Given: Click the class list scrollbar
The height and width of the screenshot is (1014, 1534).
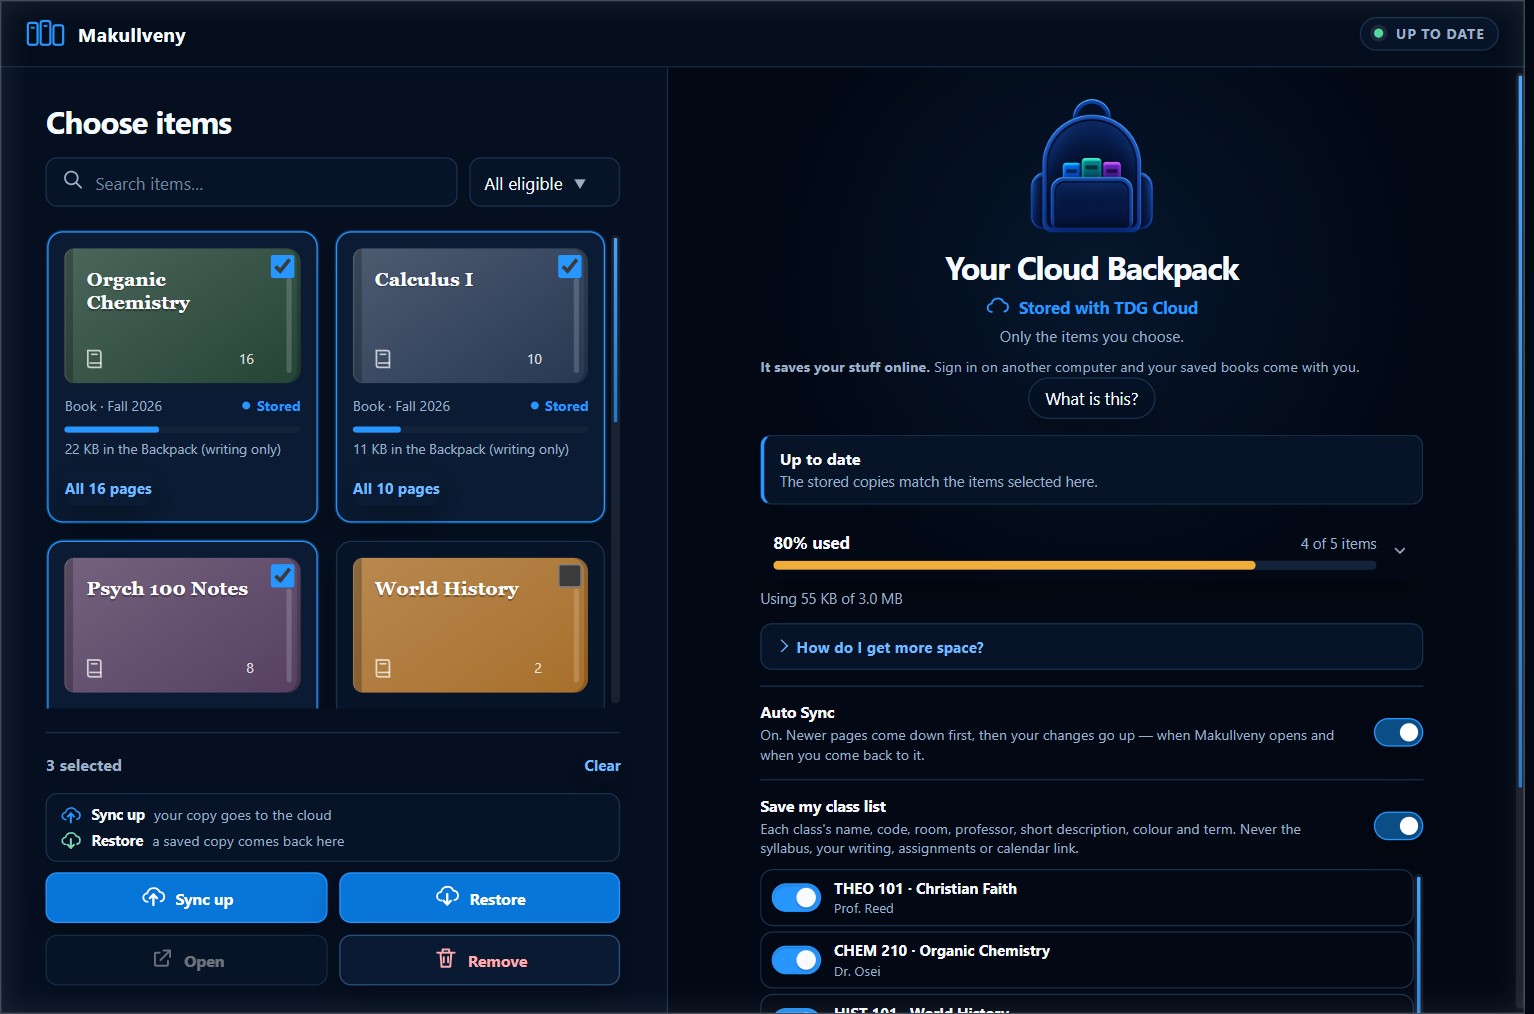Looking at the screenshot, I should coord(1418,944).
